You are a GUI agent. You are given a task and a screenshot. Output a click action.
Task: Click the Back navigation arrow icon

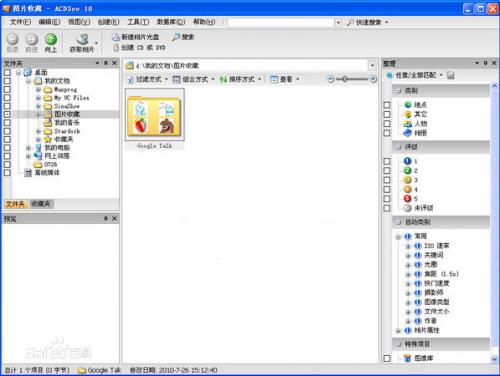click(x=12, y=39)
